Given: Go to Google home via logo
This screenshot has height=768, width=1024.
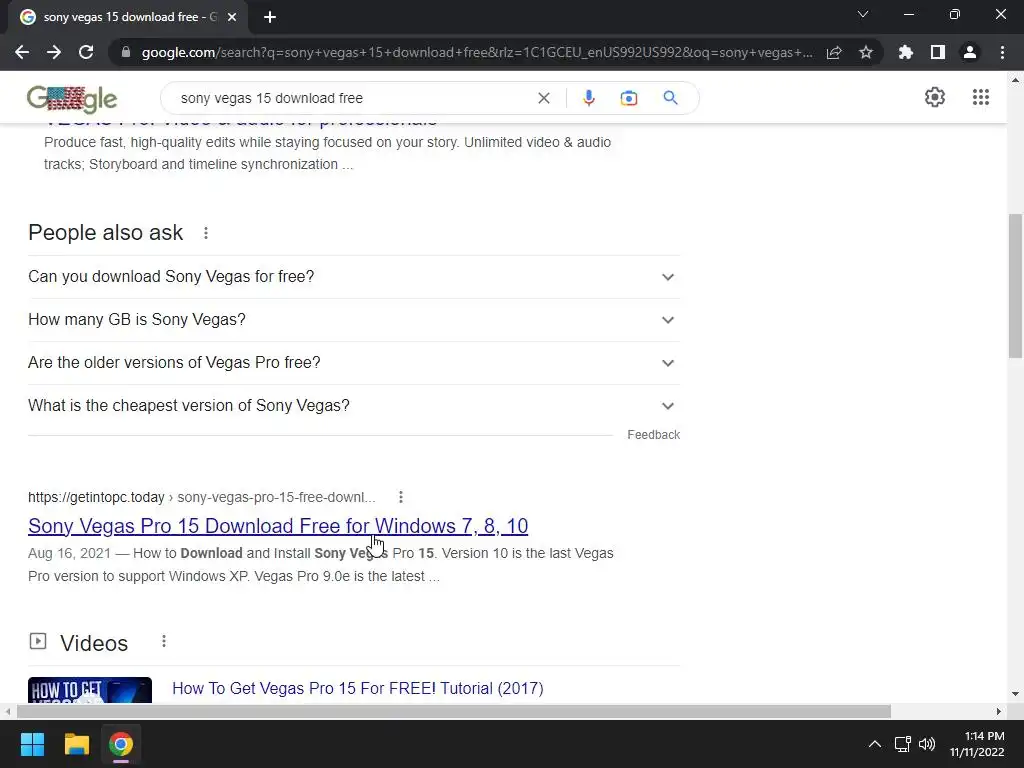Looking at the screenshot, I should (72, 99).
